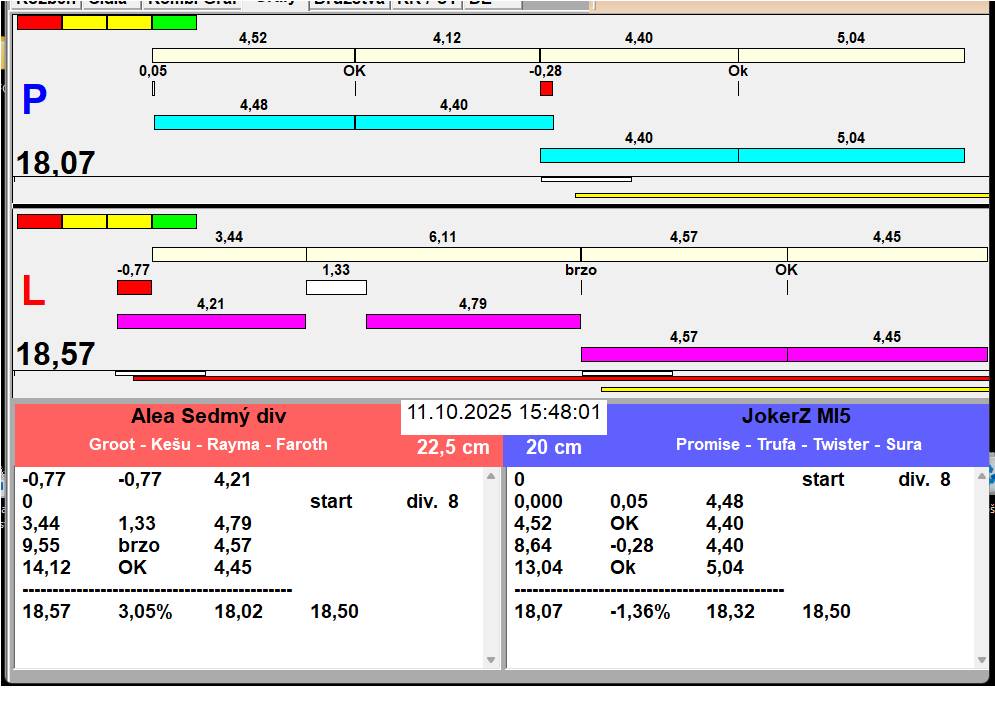Click the green start light in lane L
Viewport: 995px width, 716px height.
[x=175, y=222]
